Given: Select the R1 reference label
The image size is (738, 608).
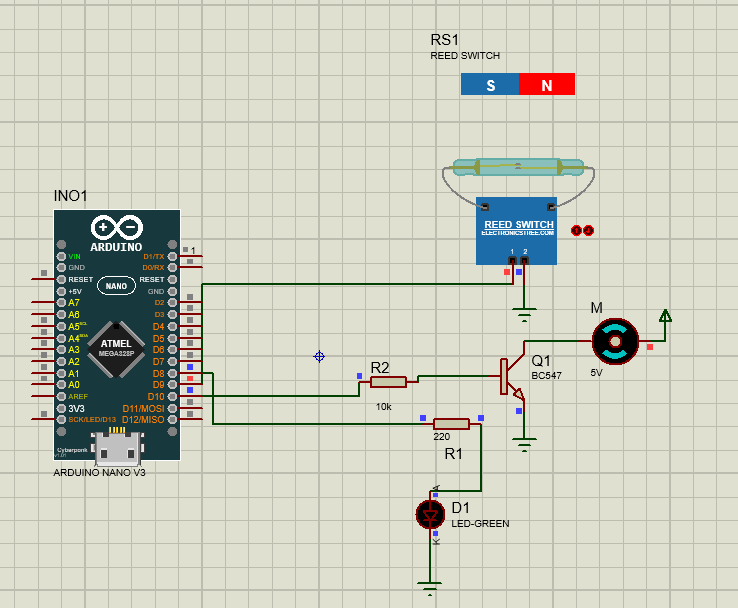Looking at the screenshot, I should pyautogui.click(x=454, y=454).
